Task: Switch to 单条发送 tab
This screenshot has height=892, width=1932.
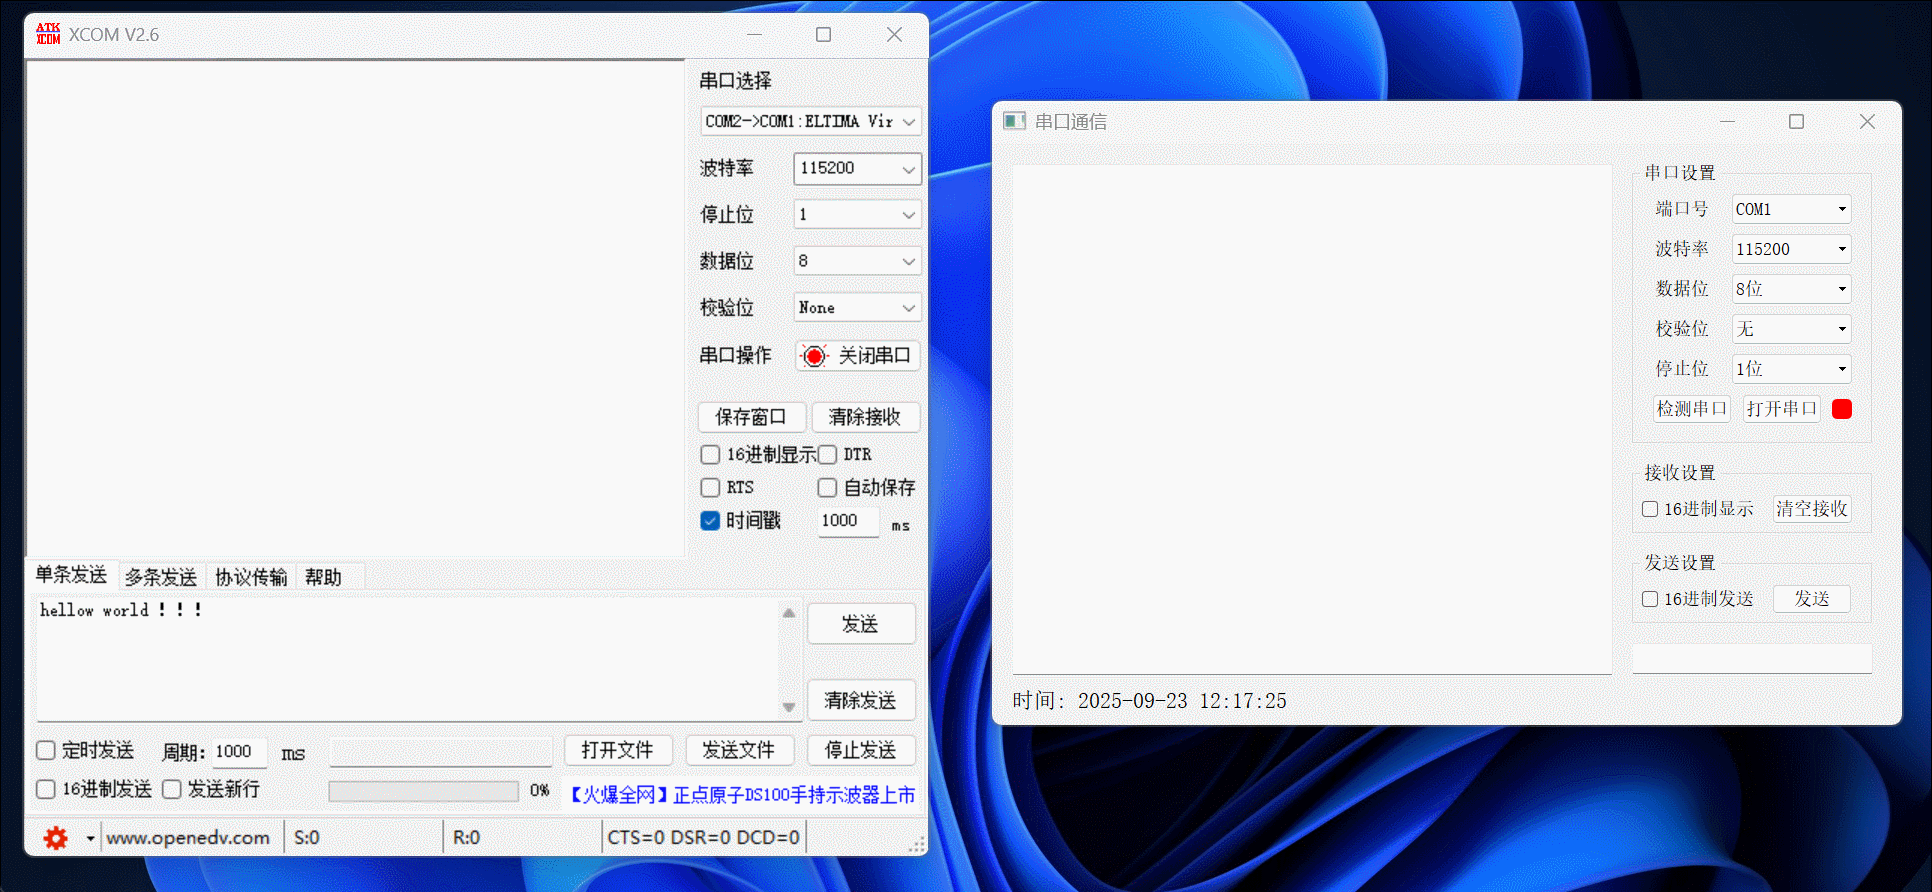Action: click(x=71, y=575)
